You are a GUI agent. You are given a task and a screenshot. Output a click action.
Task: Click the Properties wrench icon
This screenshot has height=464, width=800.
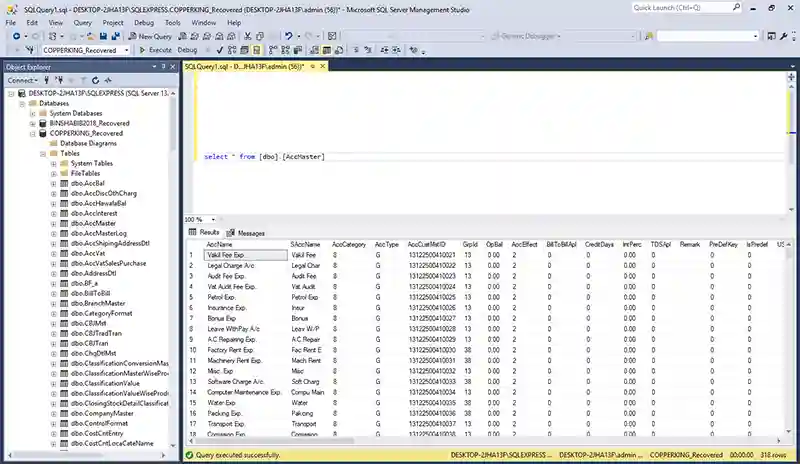click(784, 36)
